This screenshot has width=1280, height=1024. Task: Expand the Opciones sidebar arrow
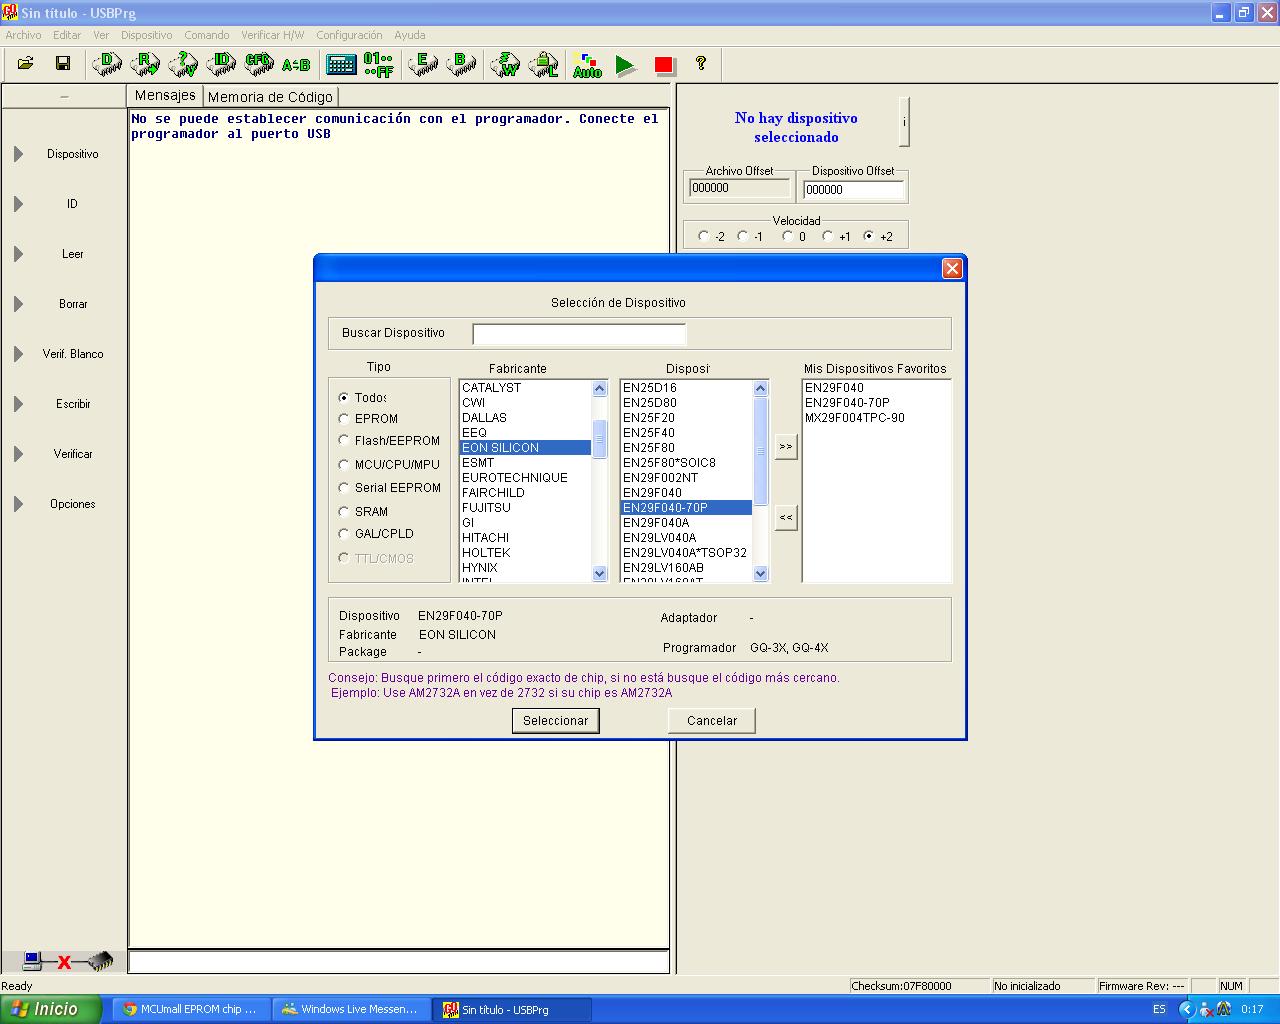click(18, 504)
